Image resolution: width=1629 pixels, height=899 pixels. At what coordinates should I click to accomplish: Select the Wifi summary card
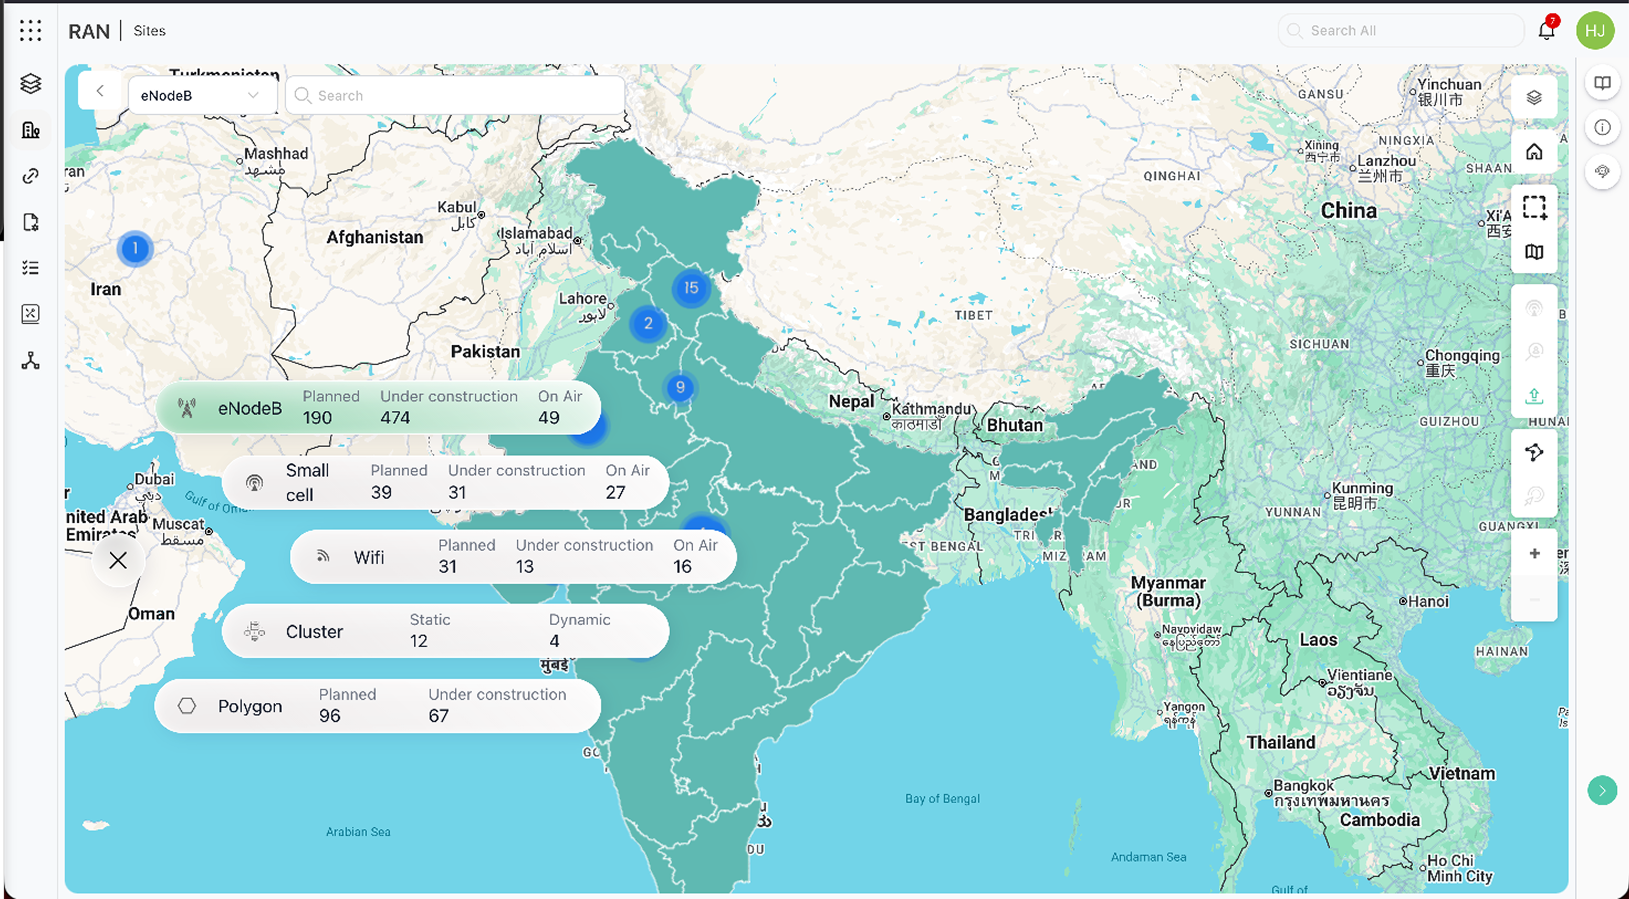[513, 557]
